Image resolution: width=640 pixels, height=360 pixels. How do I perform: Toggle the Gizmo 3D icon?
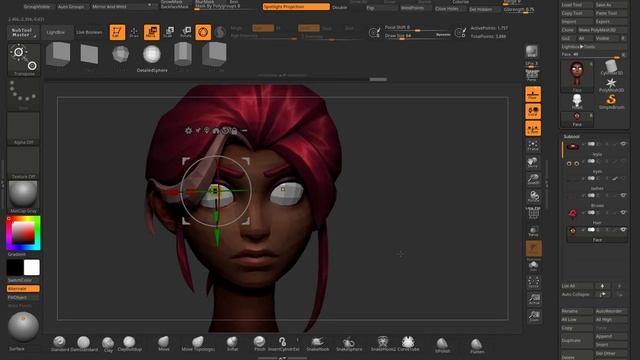pyautogui.click(x=203, y=32)
